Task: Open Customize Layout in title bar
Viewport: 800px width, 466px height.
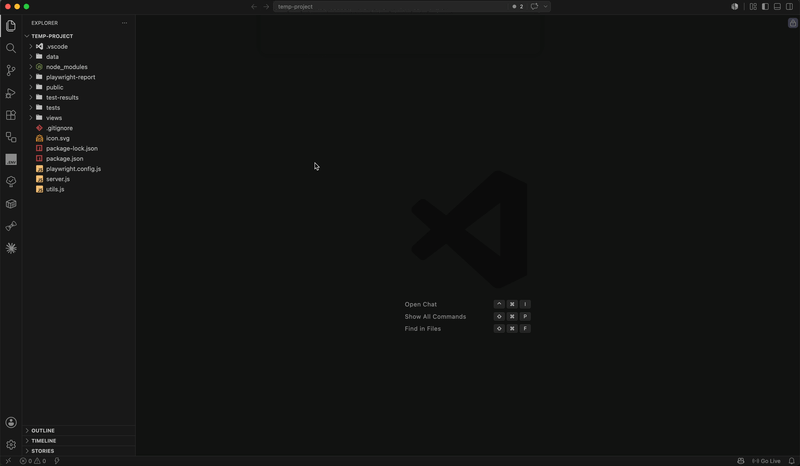Action: tap(753, 7)
